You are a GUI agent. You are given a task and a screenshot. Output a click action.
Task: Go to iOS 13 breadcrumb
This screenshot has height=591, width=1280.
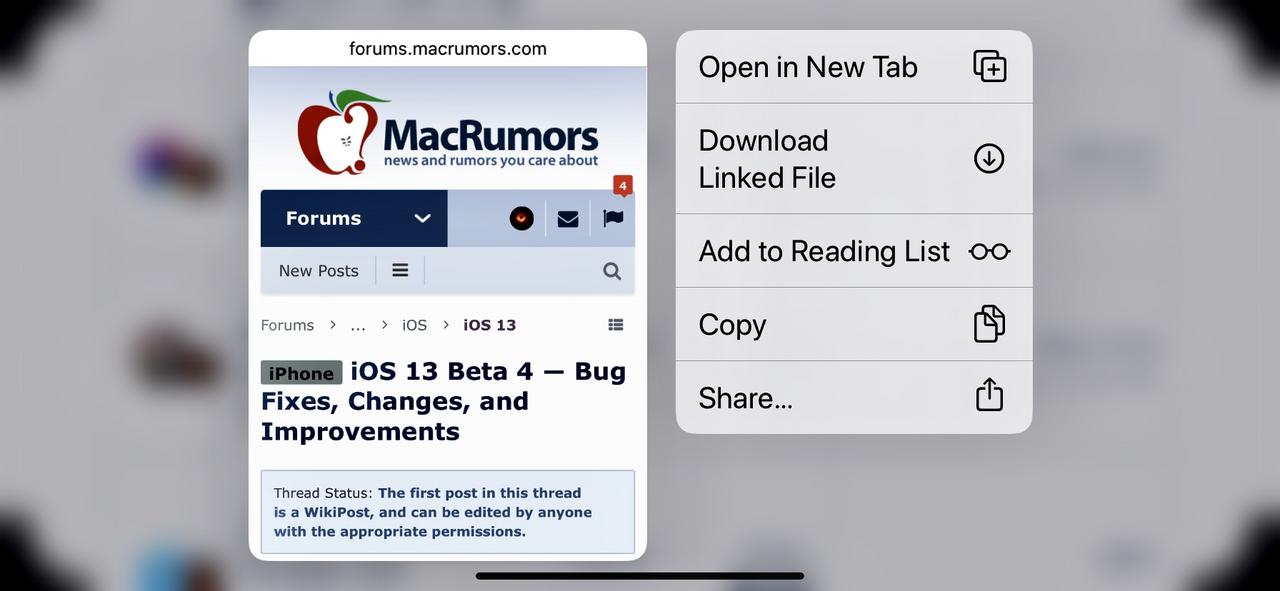pyautogui.click(x=490, y=325)
